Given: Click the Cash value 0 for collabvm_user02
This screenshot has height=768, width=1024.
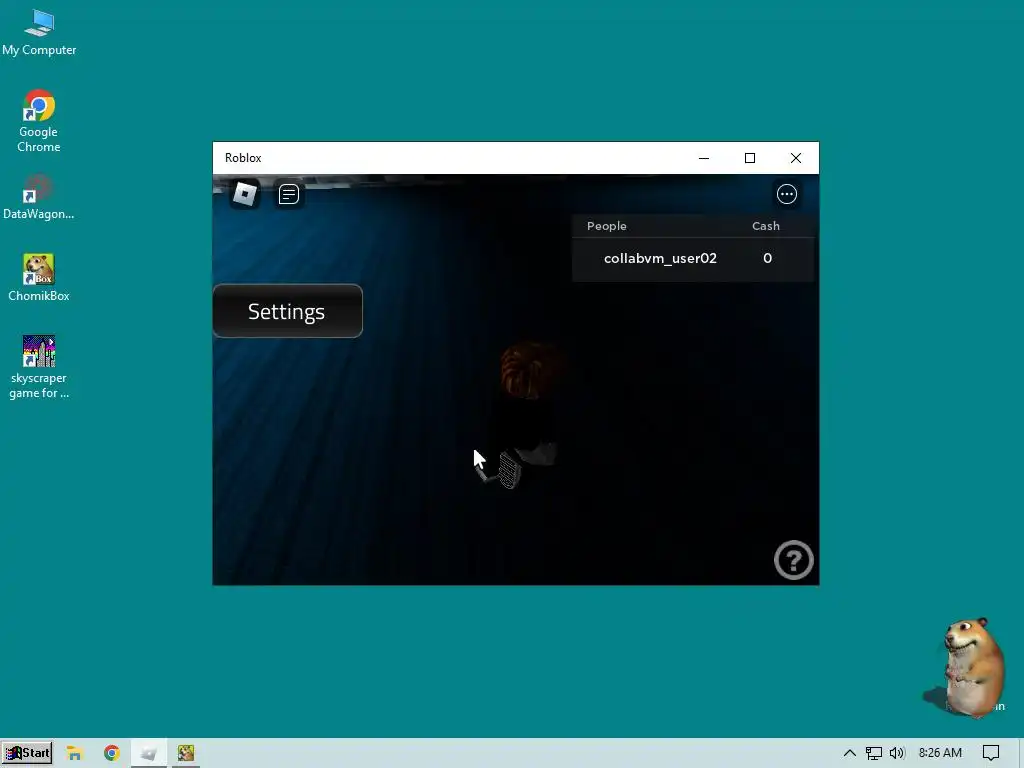Looking at the screenshot, I should point(767,258).
